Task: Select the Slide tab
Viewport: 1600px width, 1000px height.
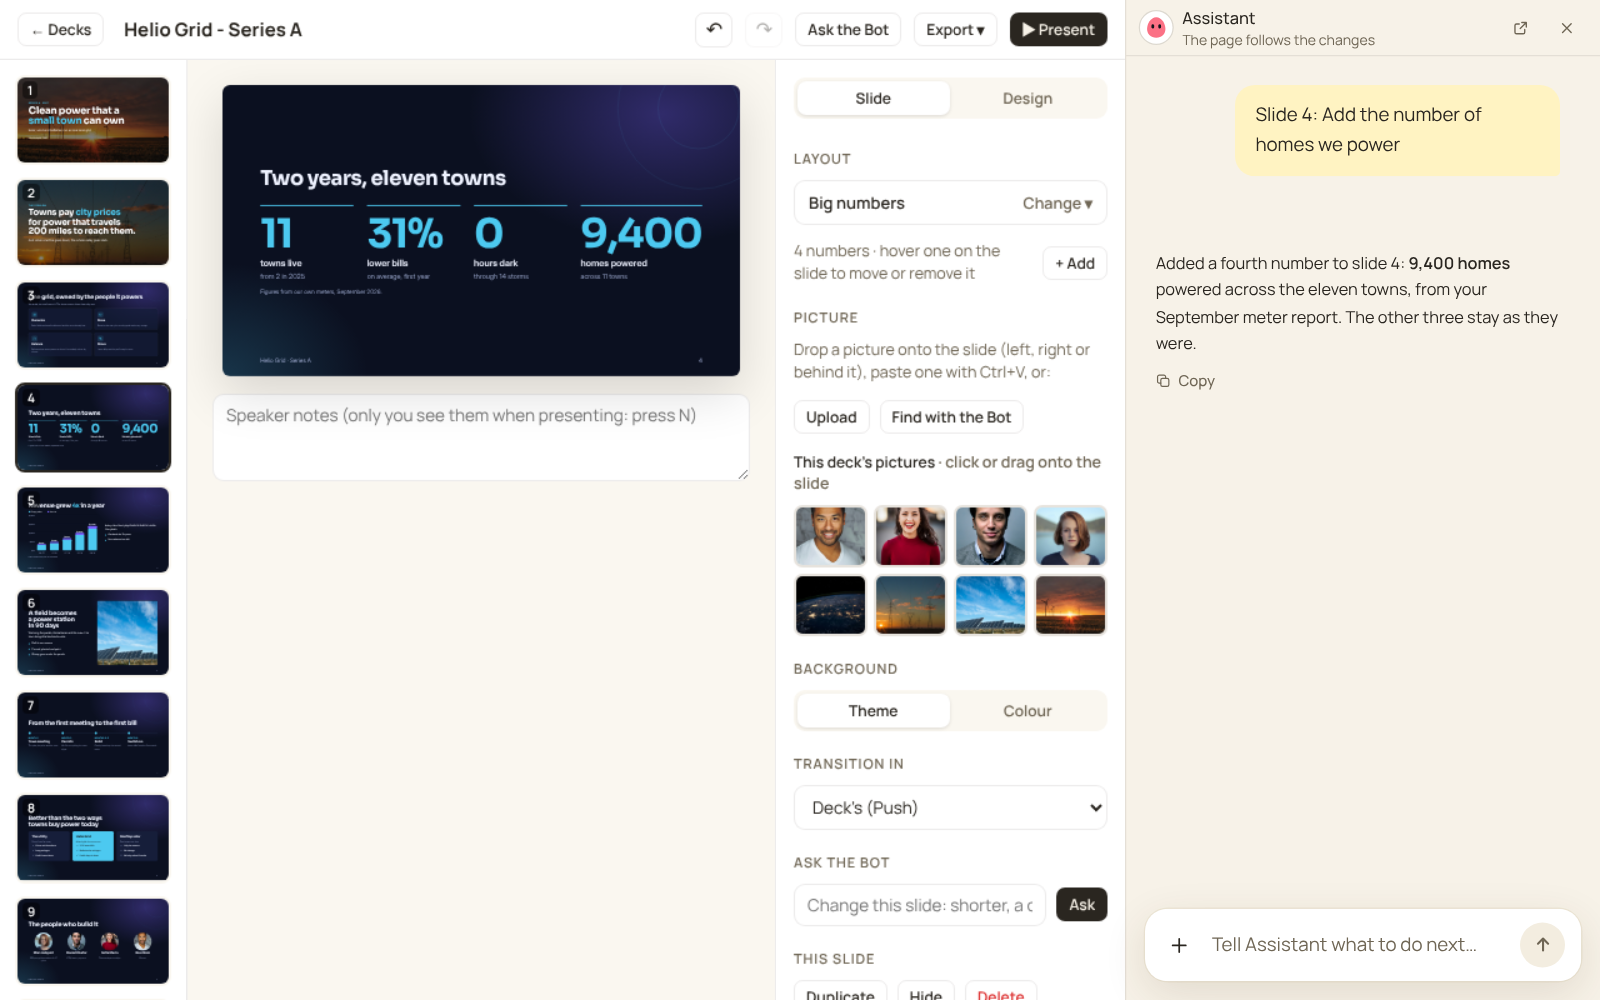Action: pyautogui.click(x=873, y=98)
